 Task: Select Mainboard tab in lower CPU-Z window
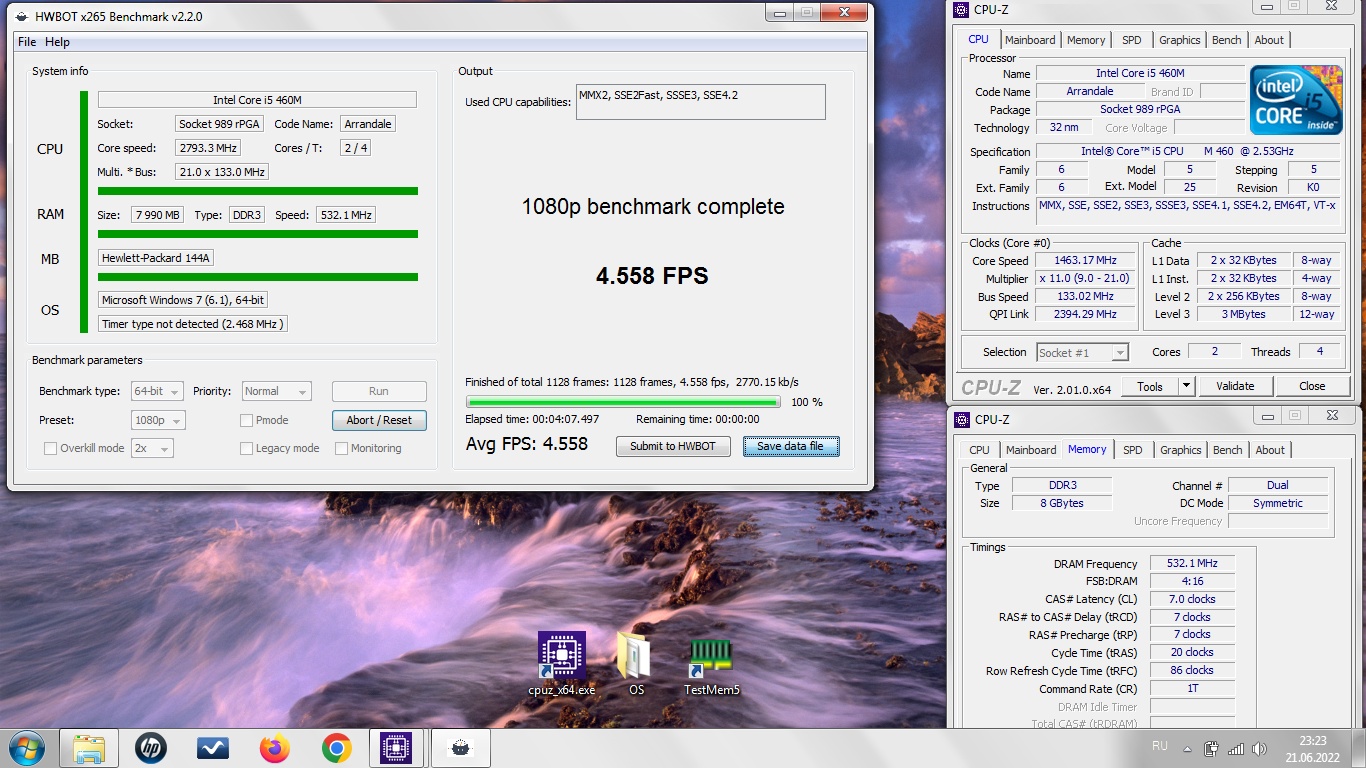[x=1031, y=450]
